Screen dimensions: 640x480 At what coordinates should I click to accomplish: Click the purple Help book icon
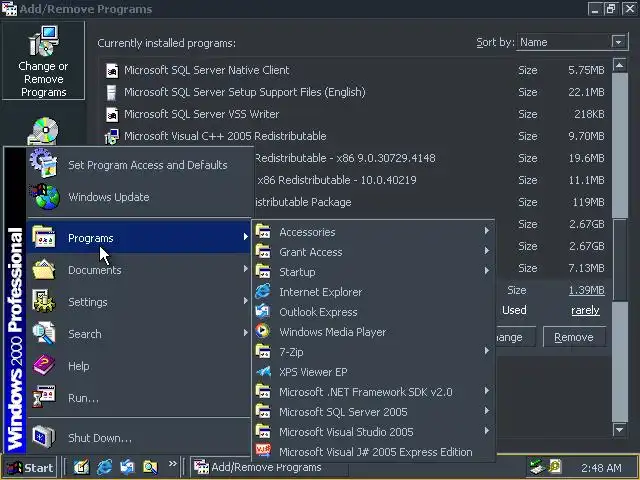point(44,365)
